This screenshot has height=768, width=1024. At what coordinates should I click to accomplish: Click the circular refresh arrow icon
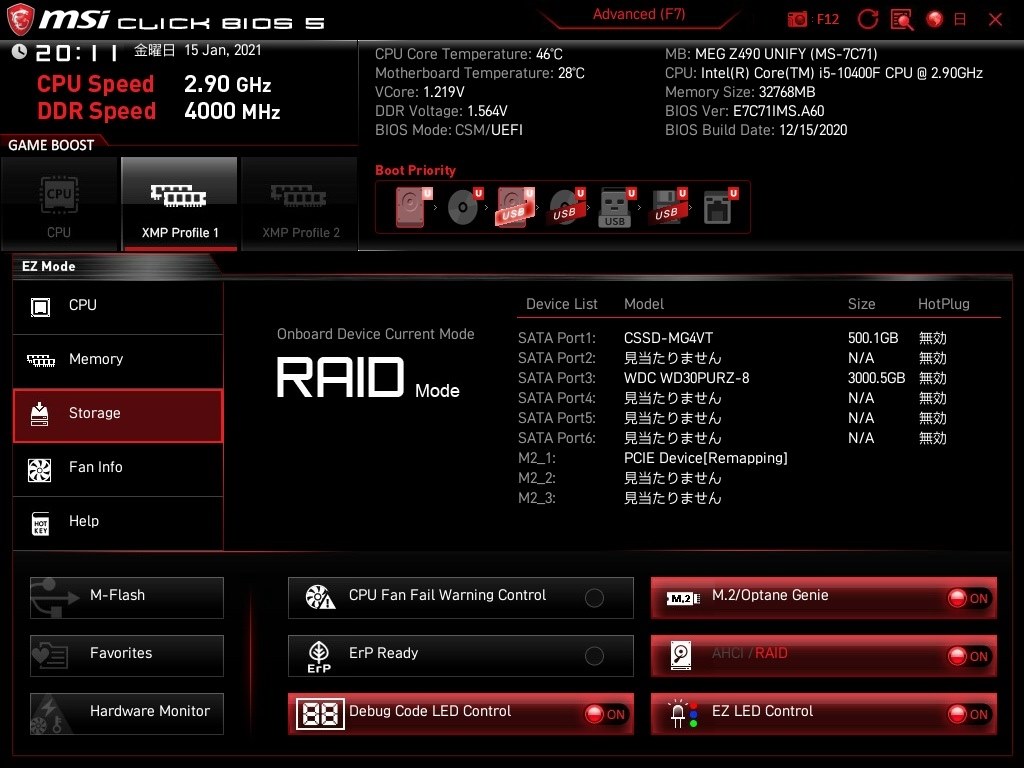click(x=868, y=19)
